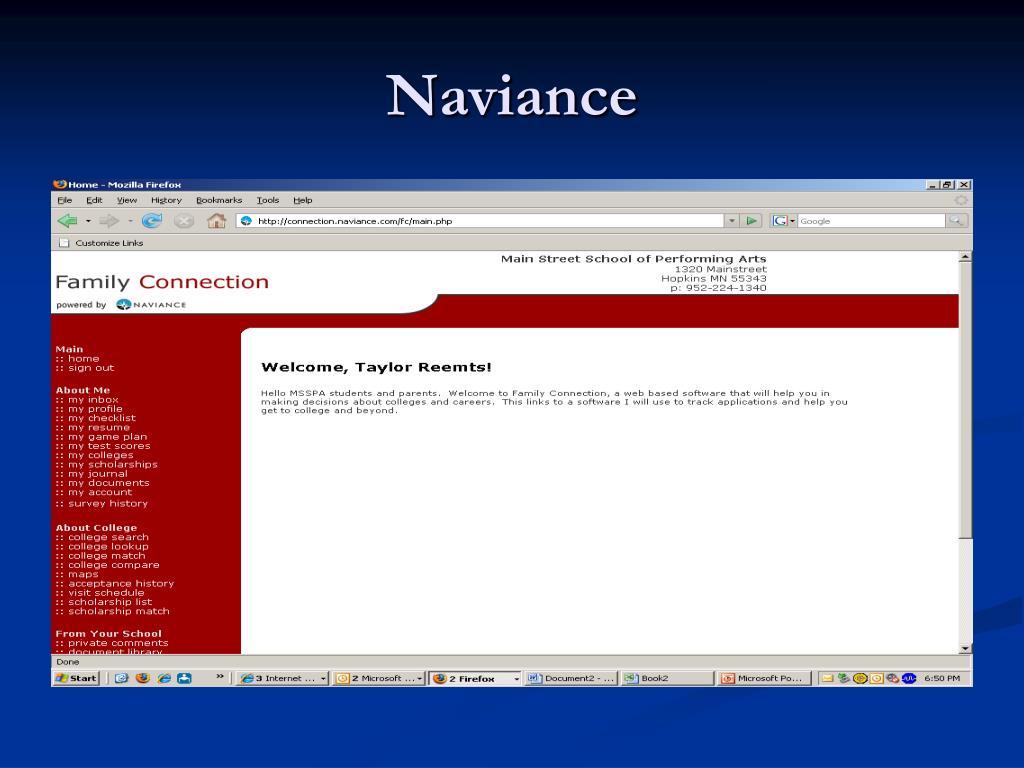Click the Google search box

pos(871,221)
